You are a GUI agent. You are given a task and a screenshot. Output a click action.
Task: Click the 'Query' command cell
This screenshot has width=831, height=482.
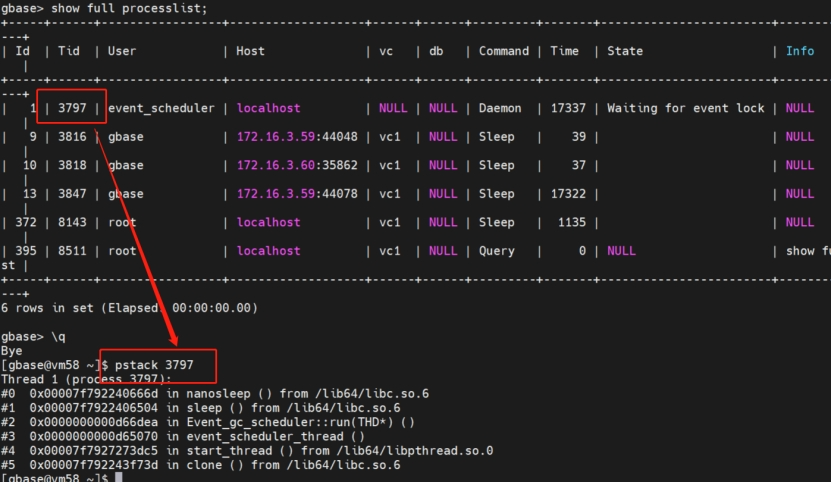point(497,251)
